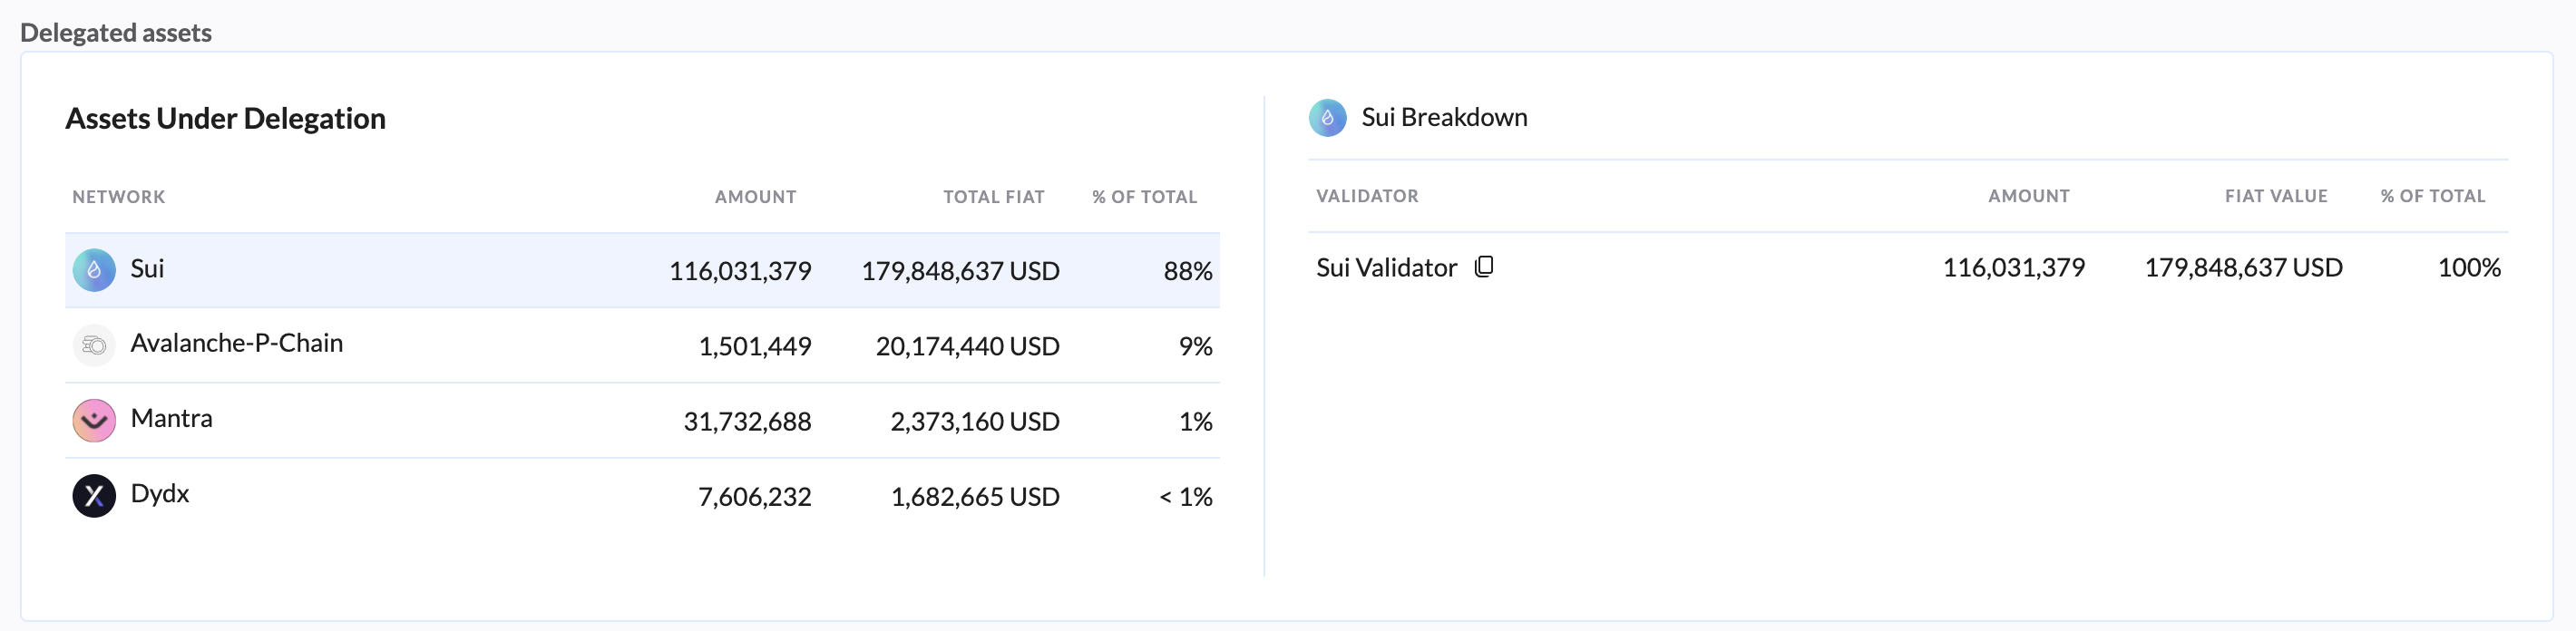Click the Dydx network logo icon
This screenshot has width=2576, height=631.
94,495
